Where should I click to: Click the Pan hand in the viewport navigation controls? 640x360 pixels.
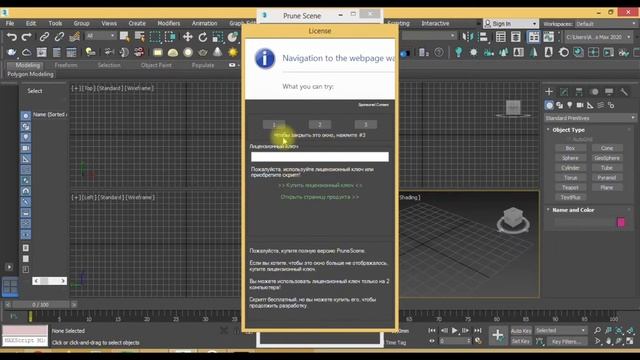(x=609, y=341)
